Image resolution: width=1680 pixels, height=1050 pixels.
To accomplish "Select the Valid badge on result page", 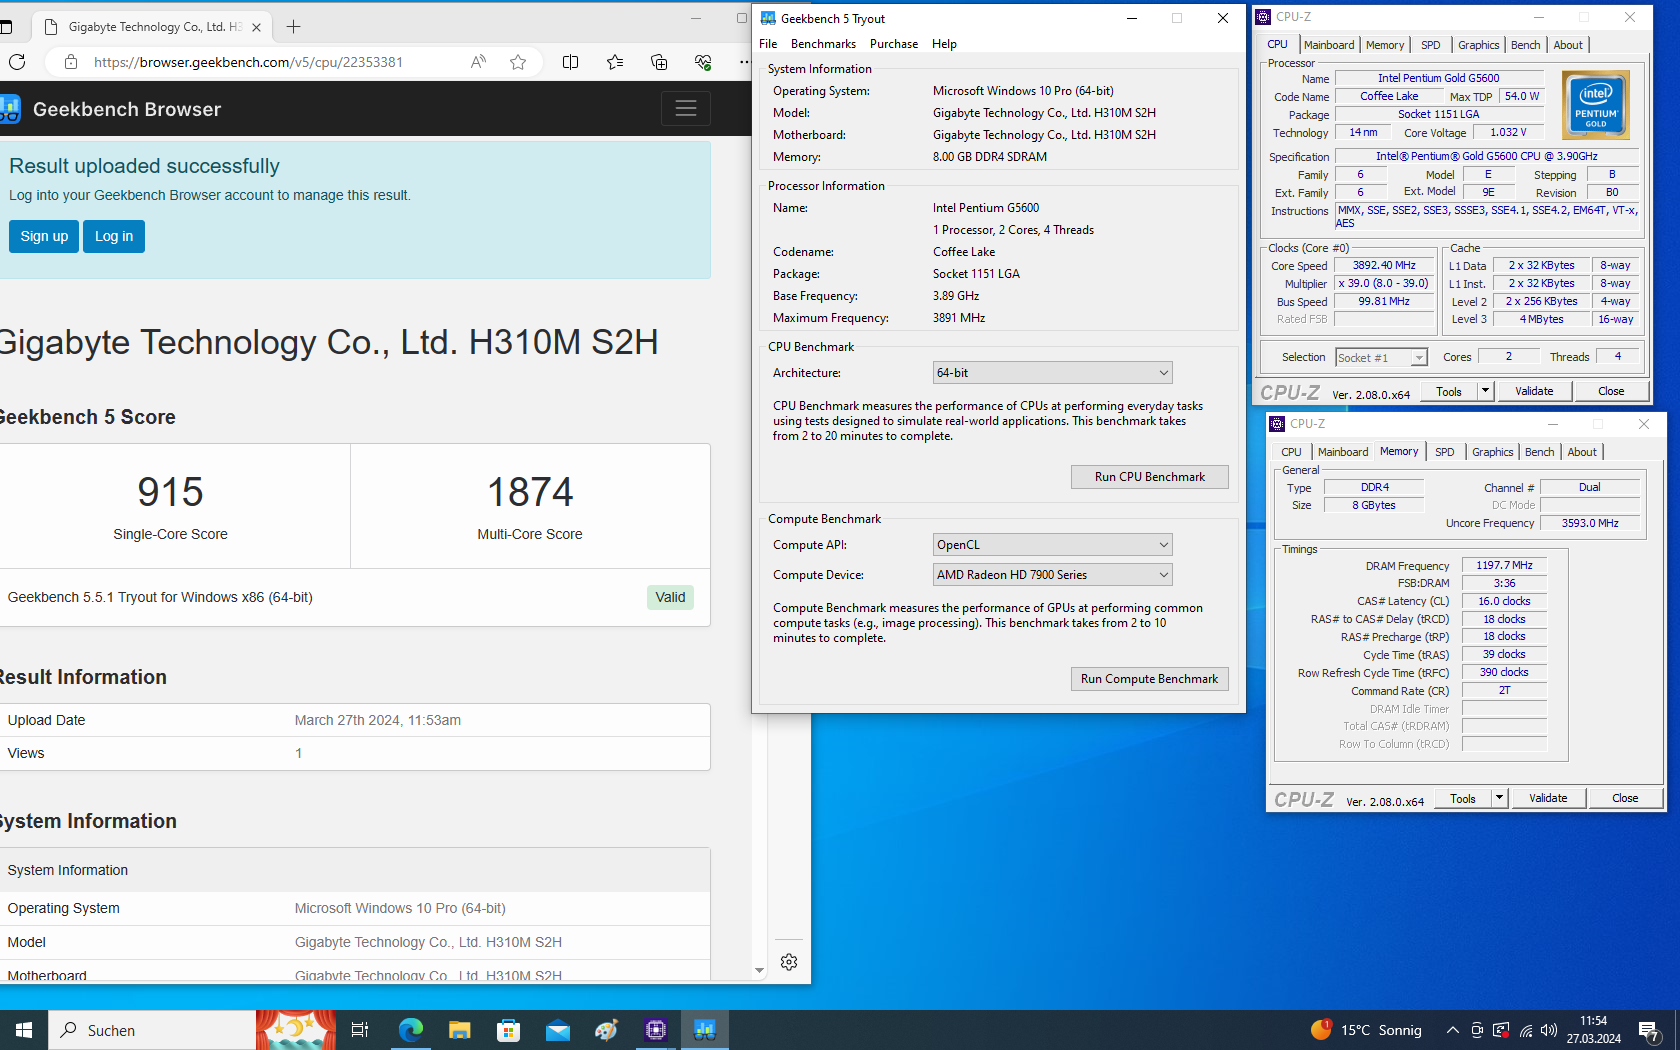I will tap(670, 597).
